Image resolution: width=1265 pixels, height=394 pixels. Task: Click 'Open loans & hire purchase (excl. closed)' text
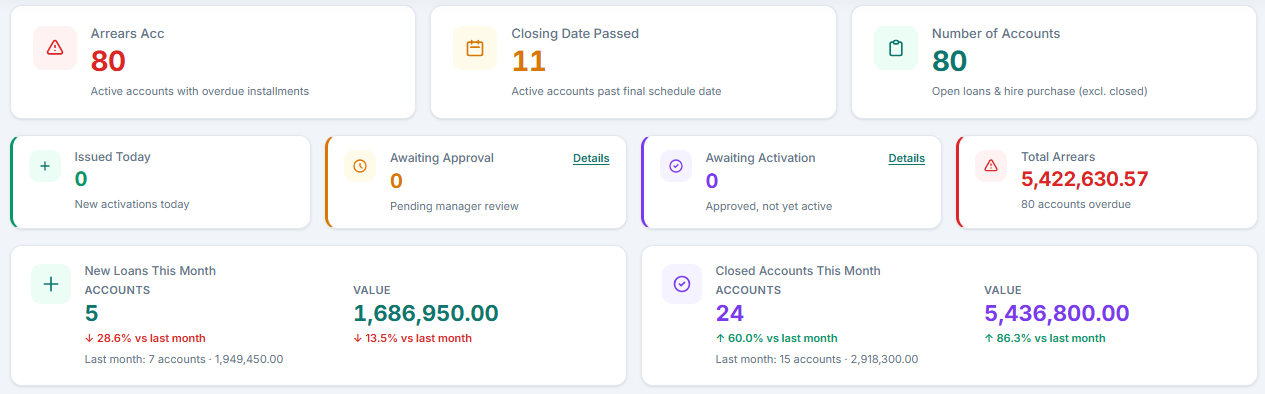coord(1040,91)
